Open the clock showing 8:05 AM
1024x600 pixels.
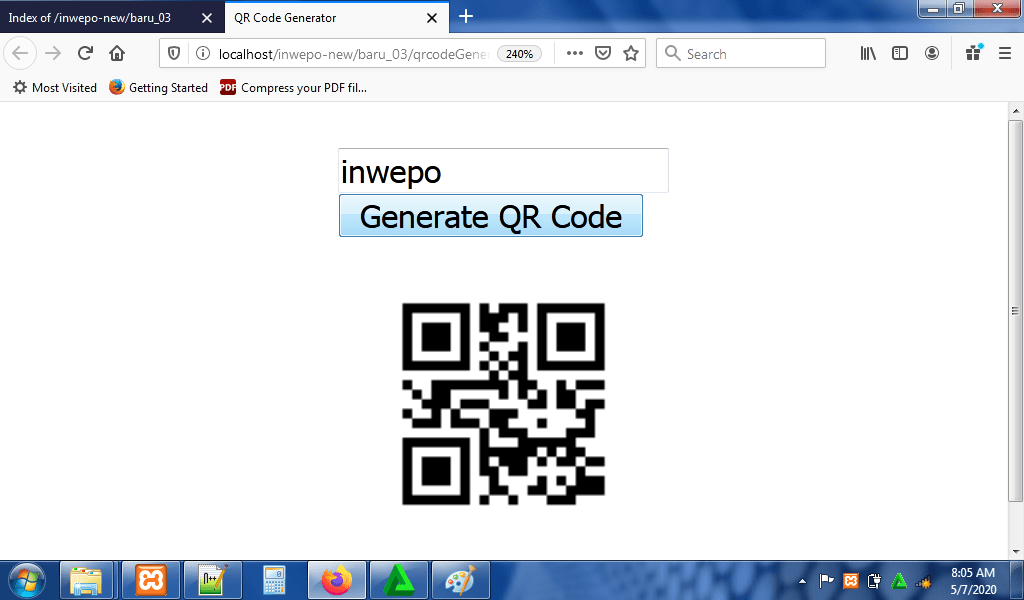(x=972, y=580)
